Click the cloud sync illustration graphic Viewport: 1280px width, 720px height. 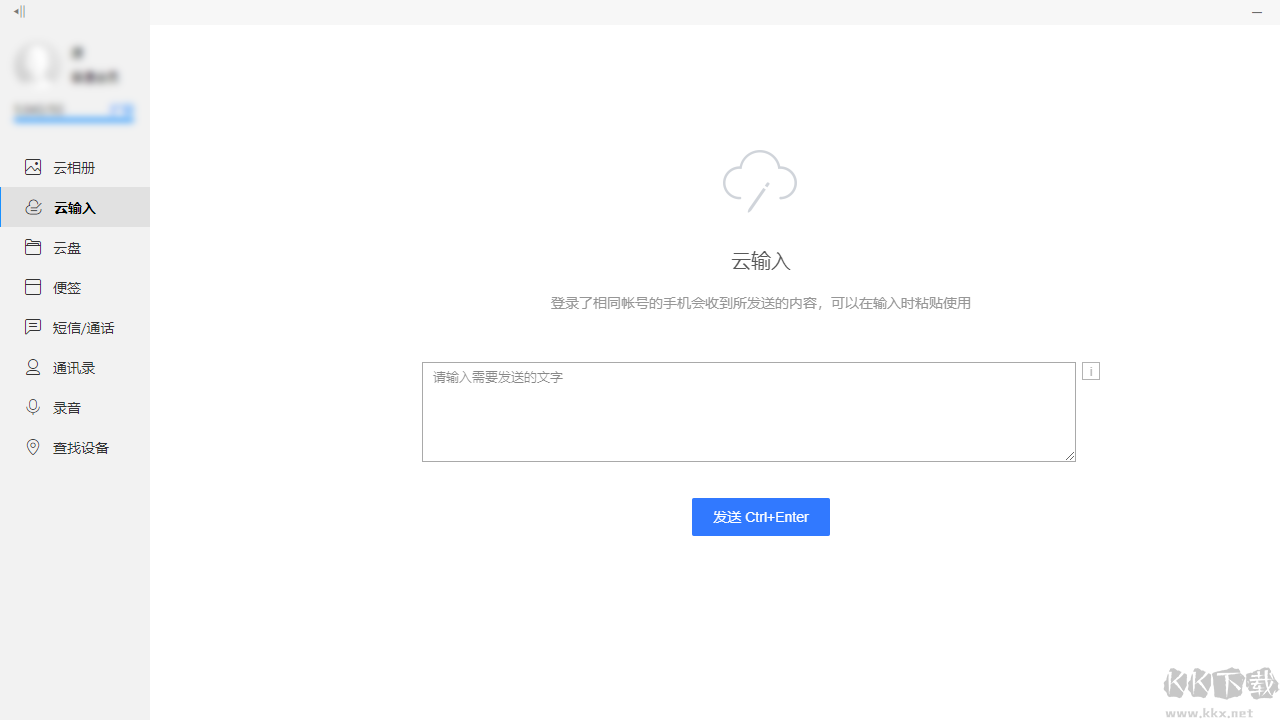point(759,181)
